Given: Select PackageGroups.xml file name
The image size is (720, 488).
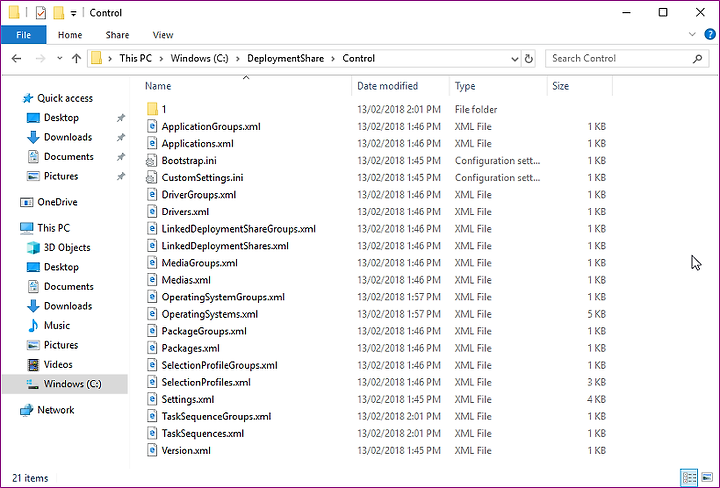Looking at the screenshot, I should pos(204,331).
